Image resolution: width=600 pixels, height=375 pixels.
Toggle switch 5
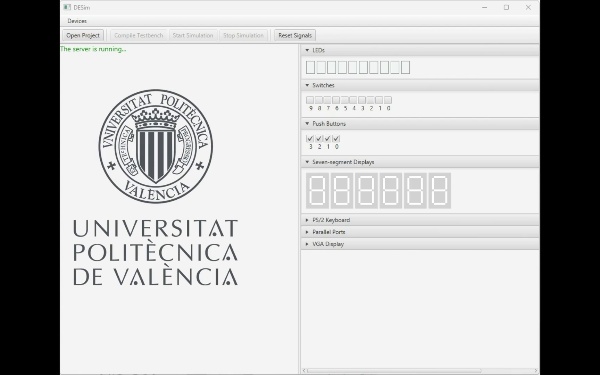tap(345, 100)
